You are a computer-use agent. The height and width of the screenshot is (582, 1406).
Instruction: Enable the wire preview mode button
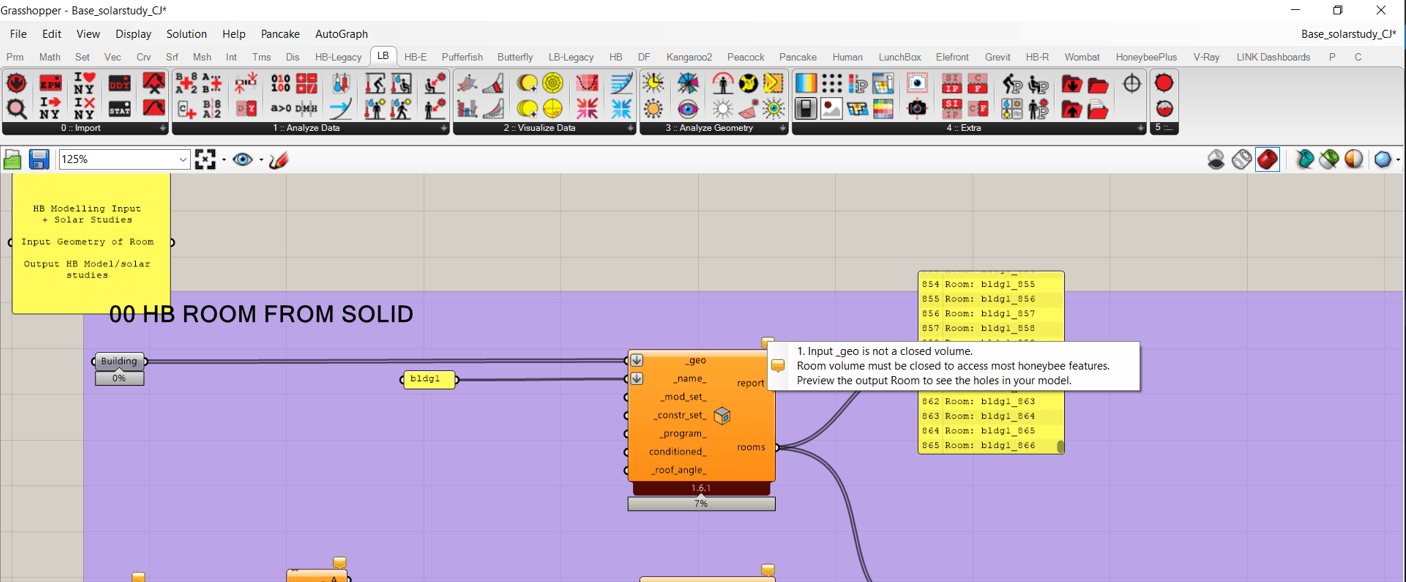pyautogui.click(x=1242, y=159)
